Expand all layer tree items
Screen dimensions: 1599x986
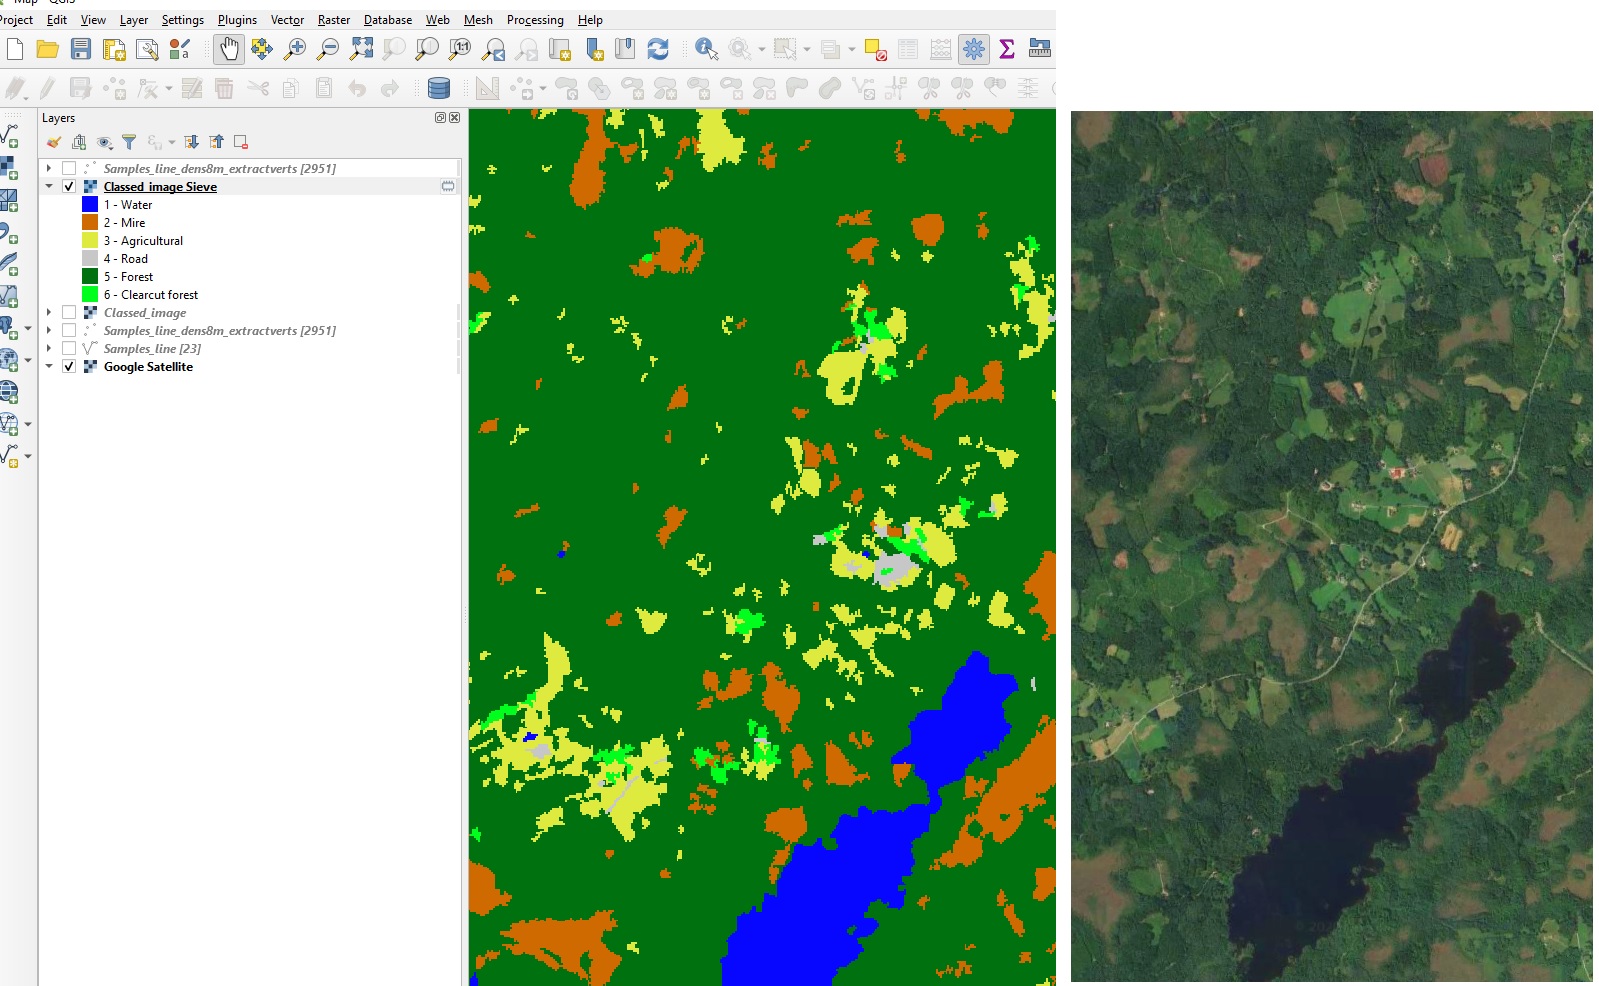[x=191, y=142]
